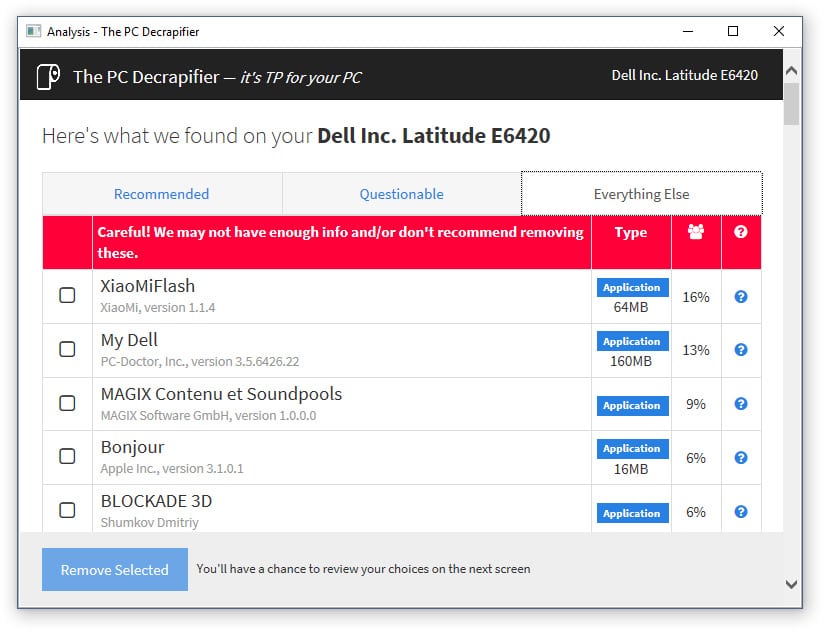Image resolution: width=824 pixels, height=631 pixels.
Task: Click 'PC-Doctor, Inc., version 3.5.6426.22' text
Action: click(x=200, y=361)
